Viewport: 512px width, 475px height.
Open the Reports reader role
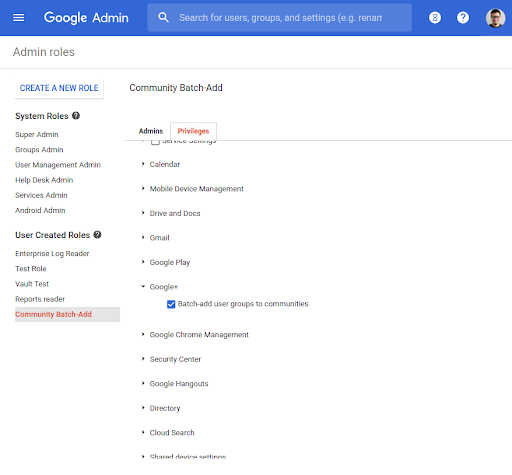[40, 299]
